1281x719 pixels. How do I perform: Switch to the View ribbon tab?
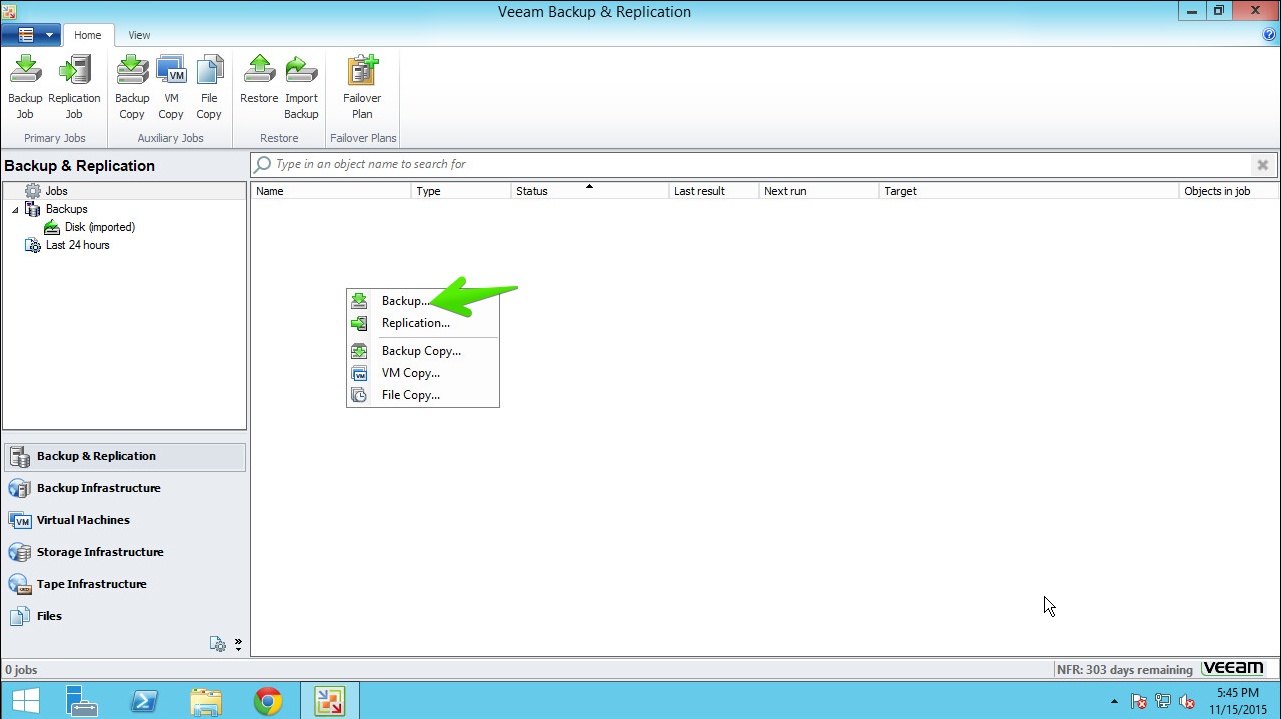139,35
